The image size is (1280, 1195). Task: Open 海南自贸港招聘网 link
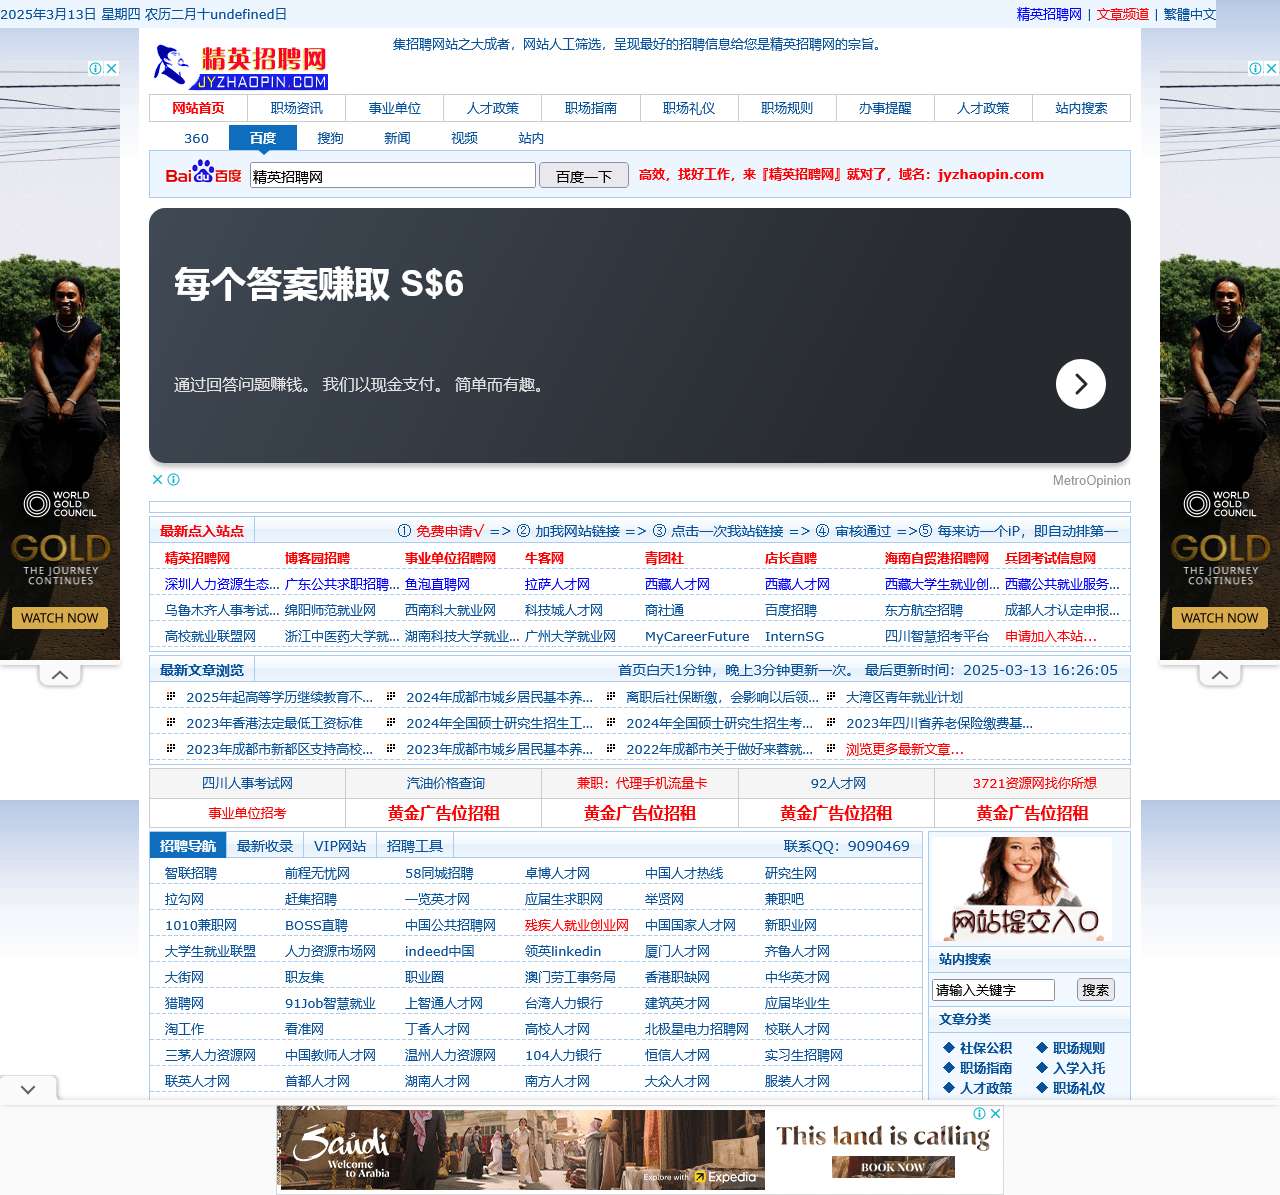point(937,558)
